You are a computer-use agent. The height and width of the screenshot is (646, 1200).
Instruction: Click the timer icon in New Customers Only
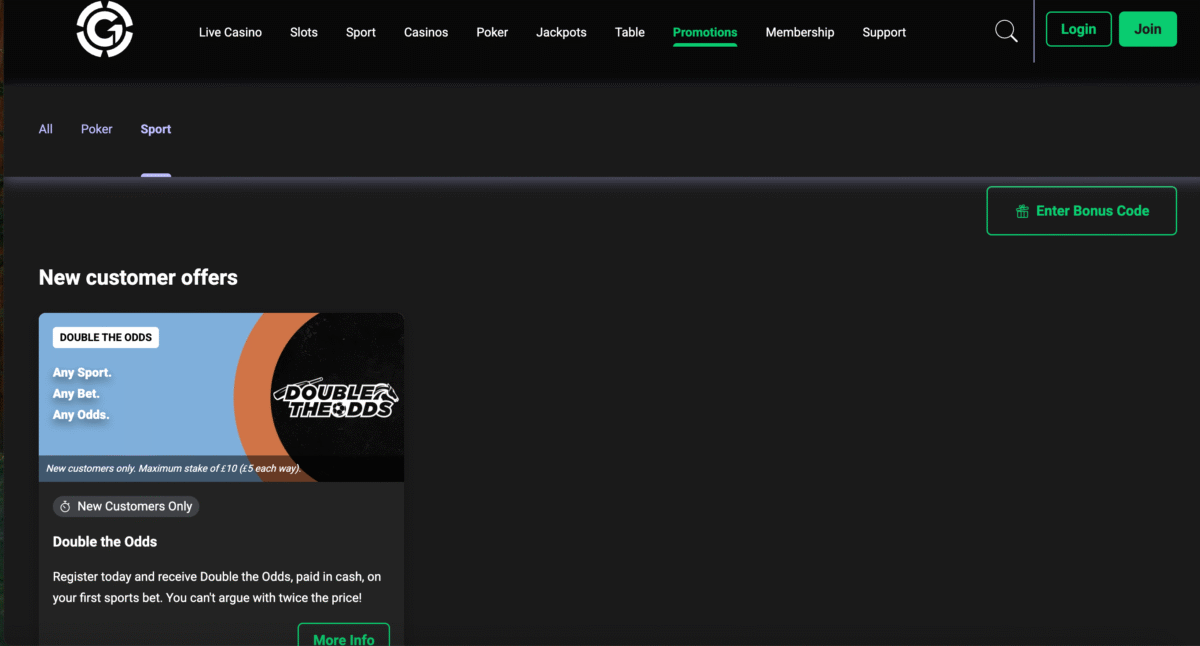click(x=65, y=507)
